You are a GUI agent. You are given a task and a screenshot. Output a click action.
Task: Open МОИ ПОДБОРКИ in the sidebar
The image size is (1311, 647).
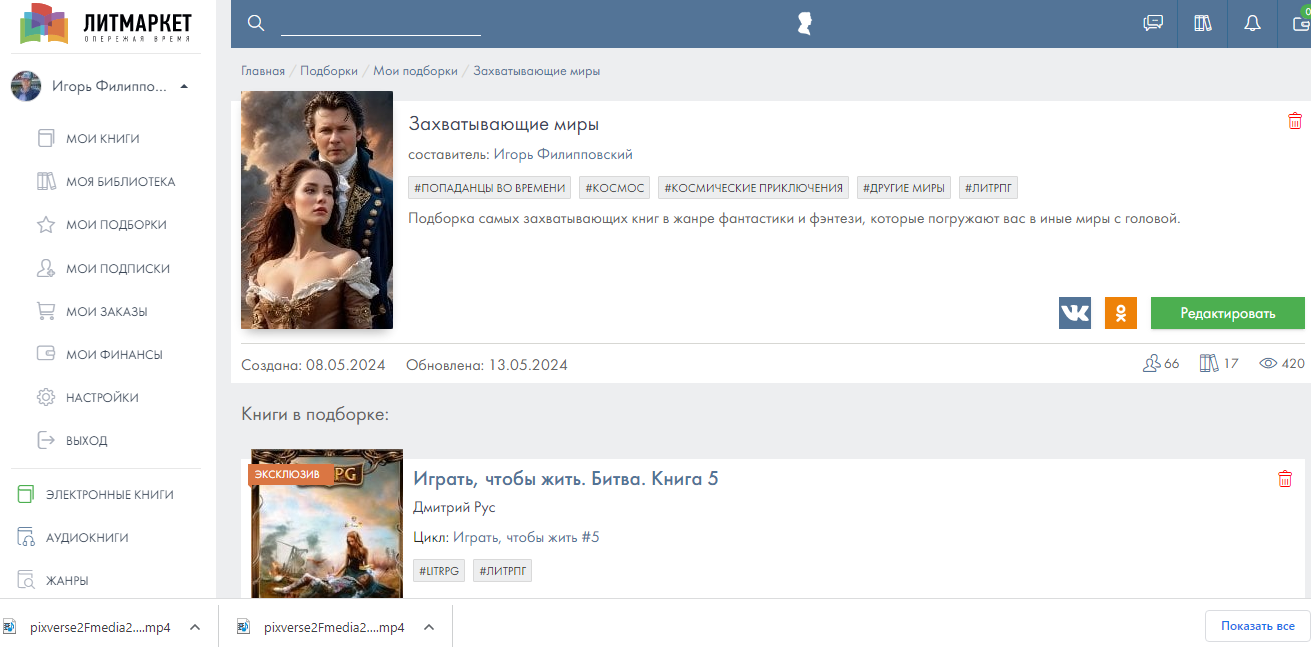pyautogui.click(x=116, y=225)
